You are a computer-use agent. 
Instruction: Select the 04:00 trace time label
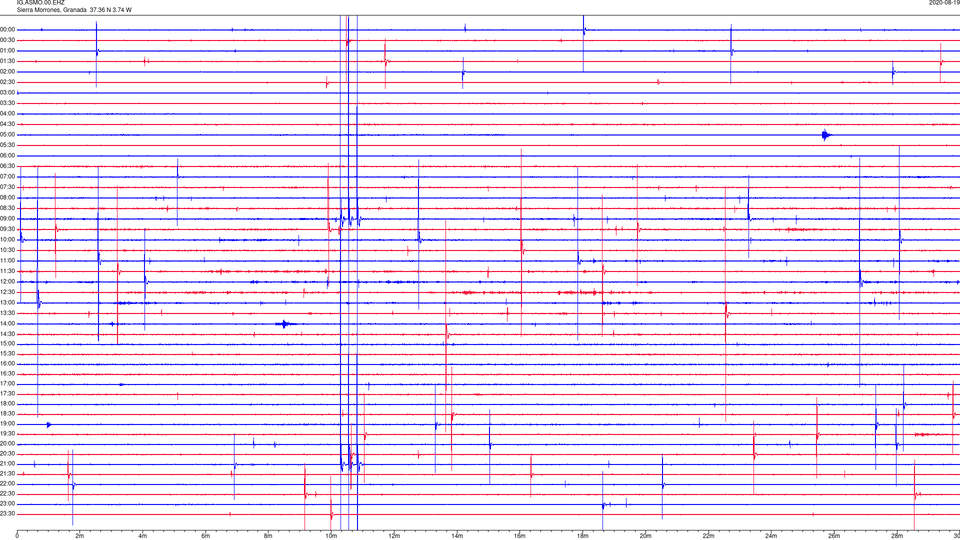(x=8, y=114)
